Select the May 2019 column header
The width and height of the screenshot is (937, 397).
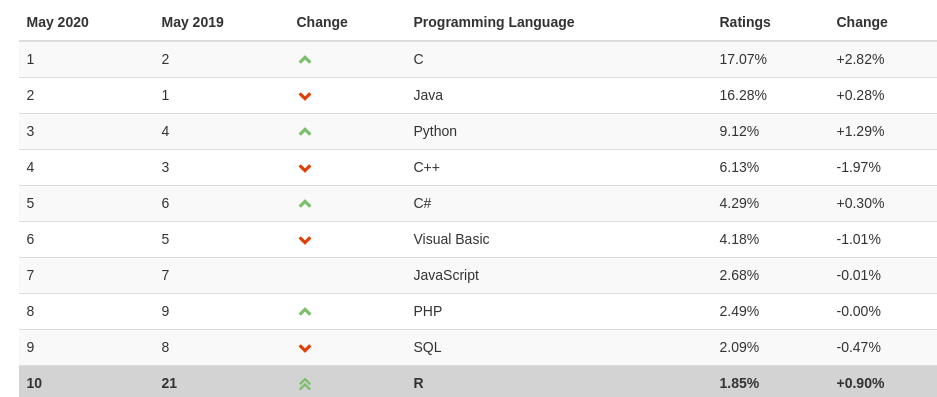click(x=192, y=22)
